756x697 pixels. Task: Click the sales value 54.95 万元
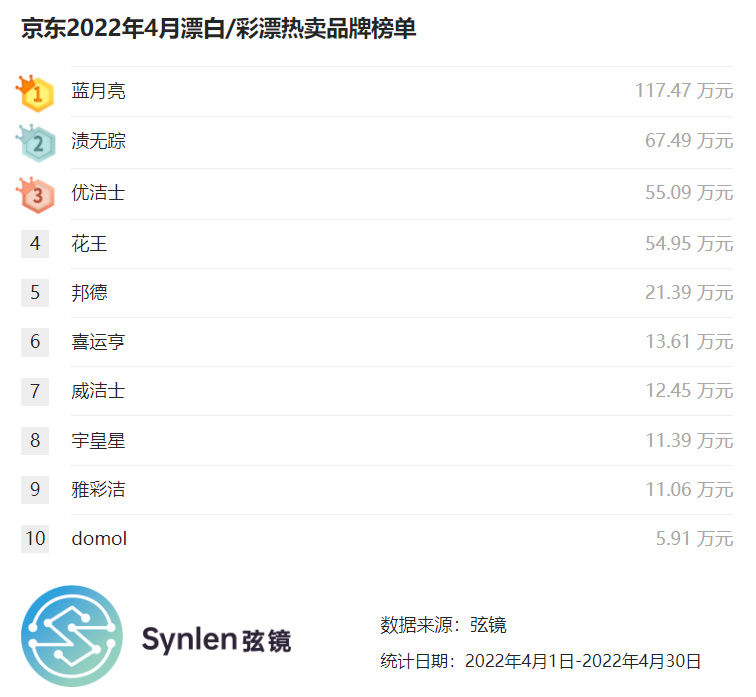pyautogui.click(x=689, y=244)
